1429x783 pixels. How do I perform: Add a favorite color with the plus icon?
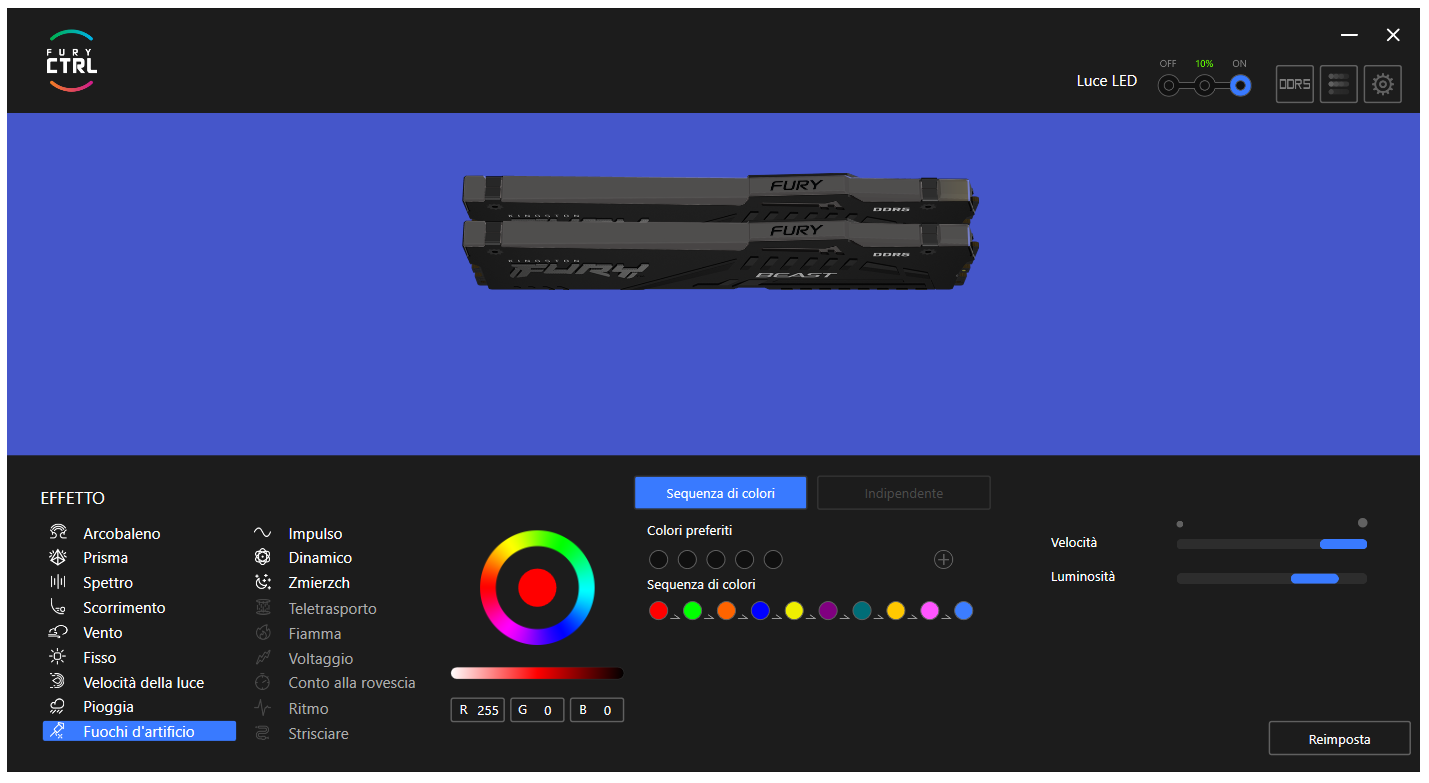click(x=943, y=559)
